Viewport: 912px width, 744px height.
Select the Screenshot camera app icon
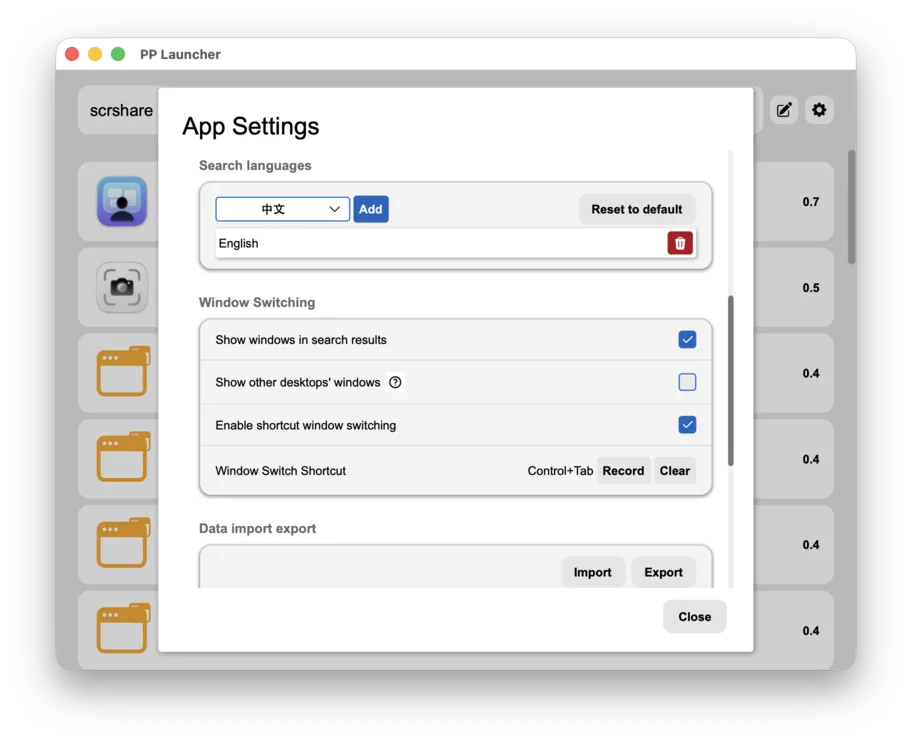tap(122, 287)
